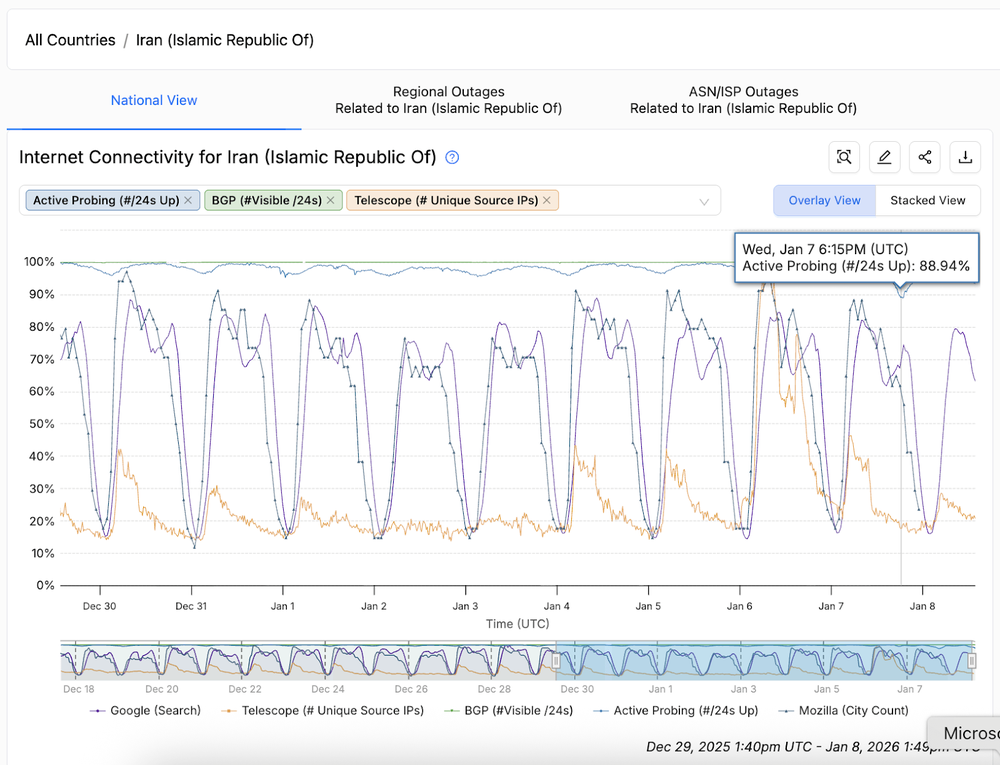
Task: Switch to Stacked View
Action: click(x=927, y=200)
